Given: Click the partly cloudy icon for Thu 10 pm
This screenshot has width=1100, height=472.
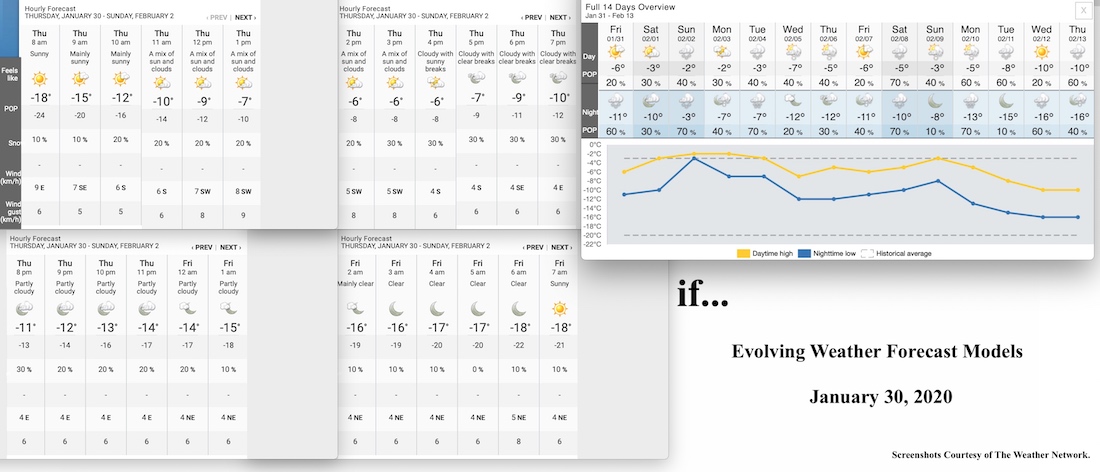Looking at the screenshot, I should [106, 307].
